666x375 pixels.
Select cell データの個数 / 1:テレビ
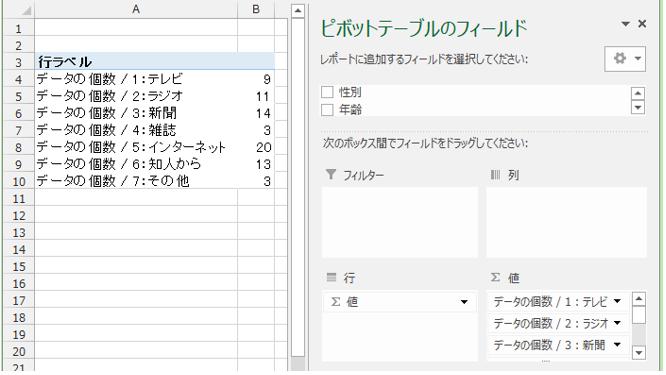[x=136, y=79]
